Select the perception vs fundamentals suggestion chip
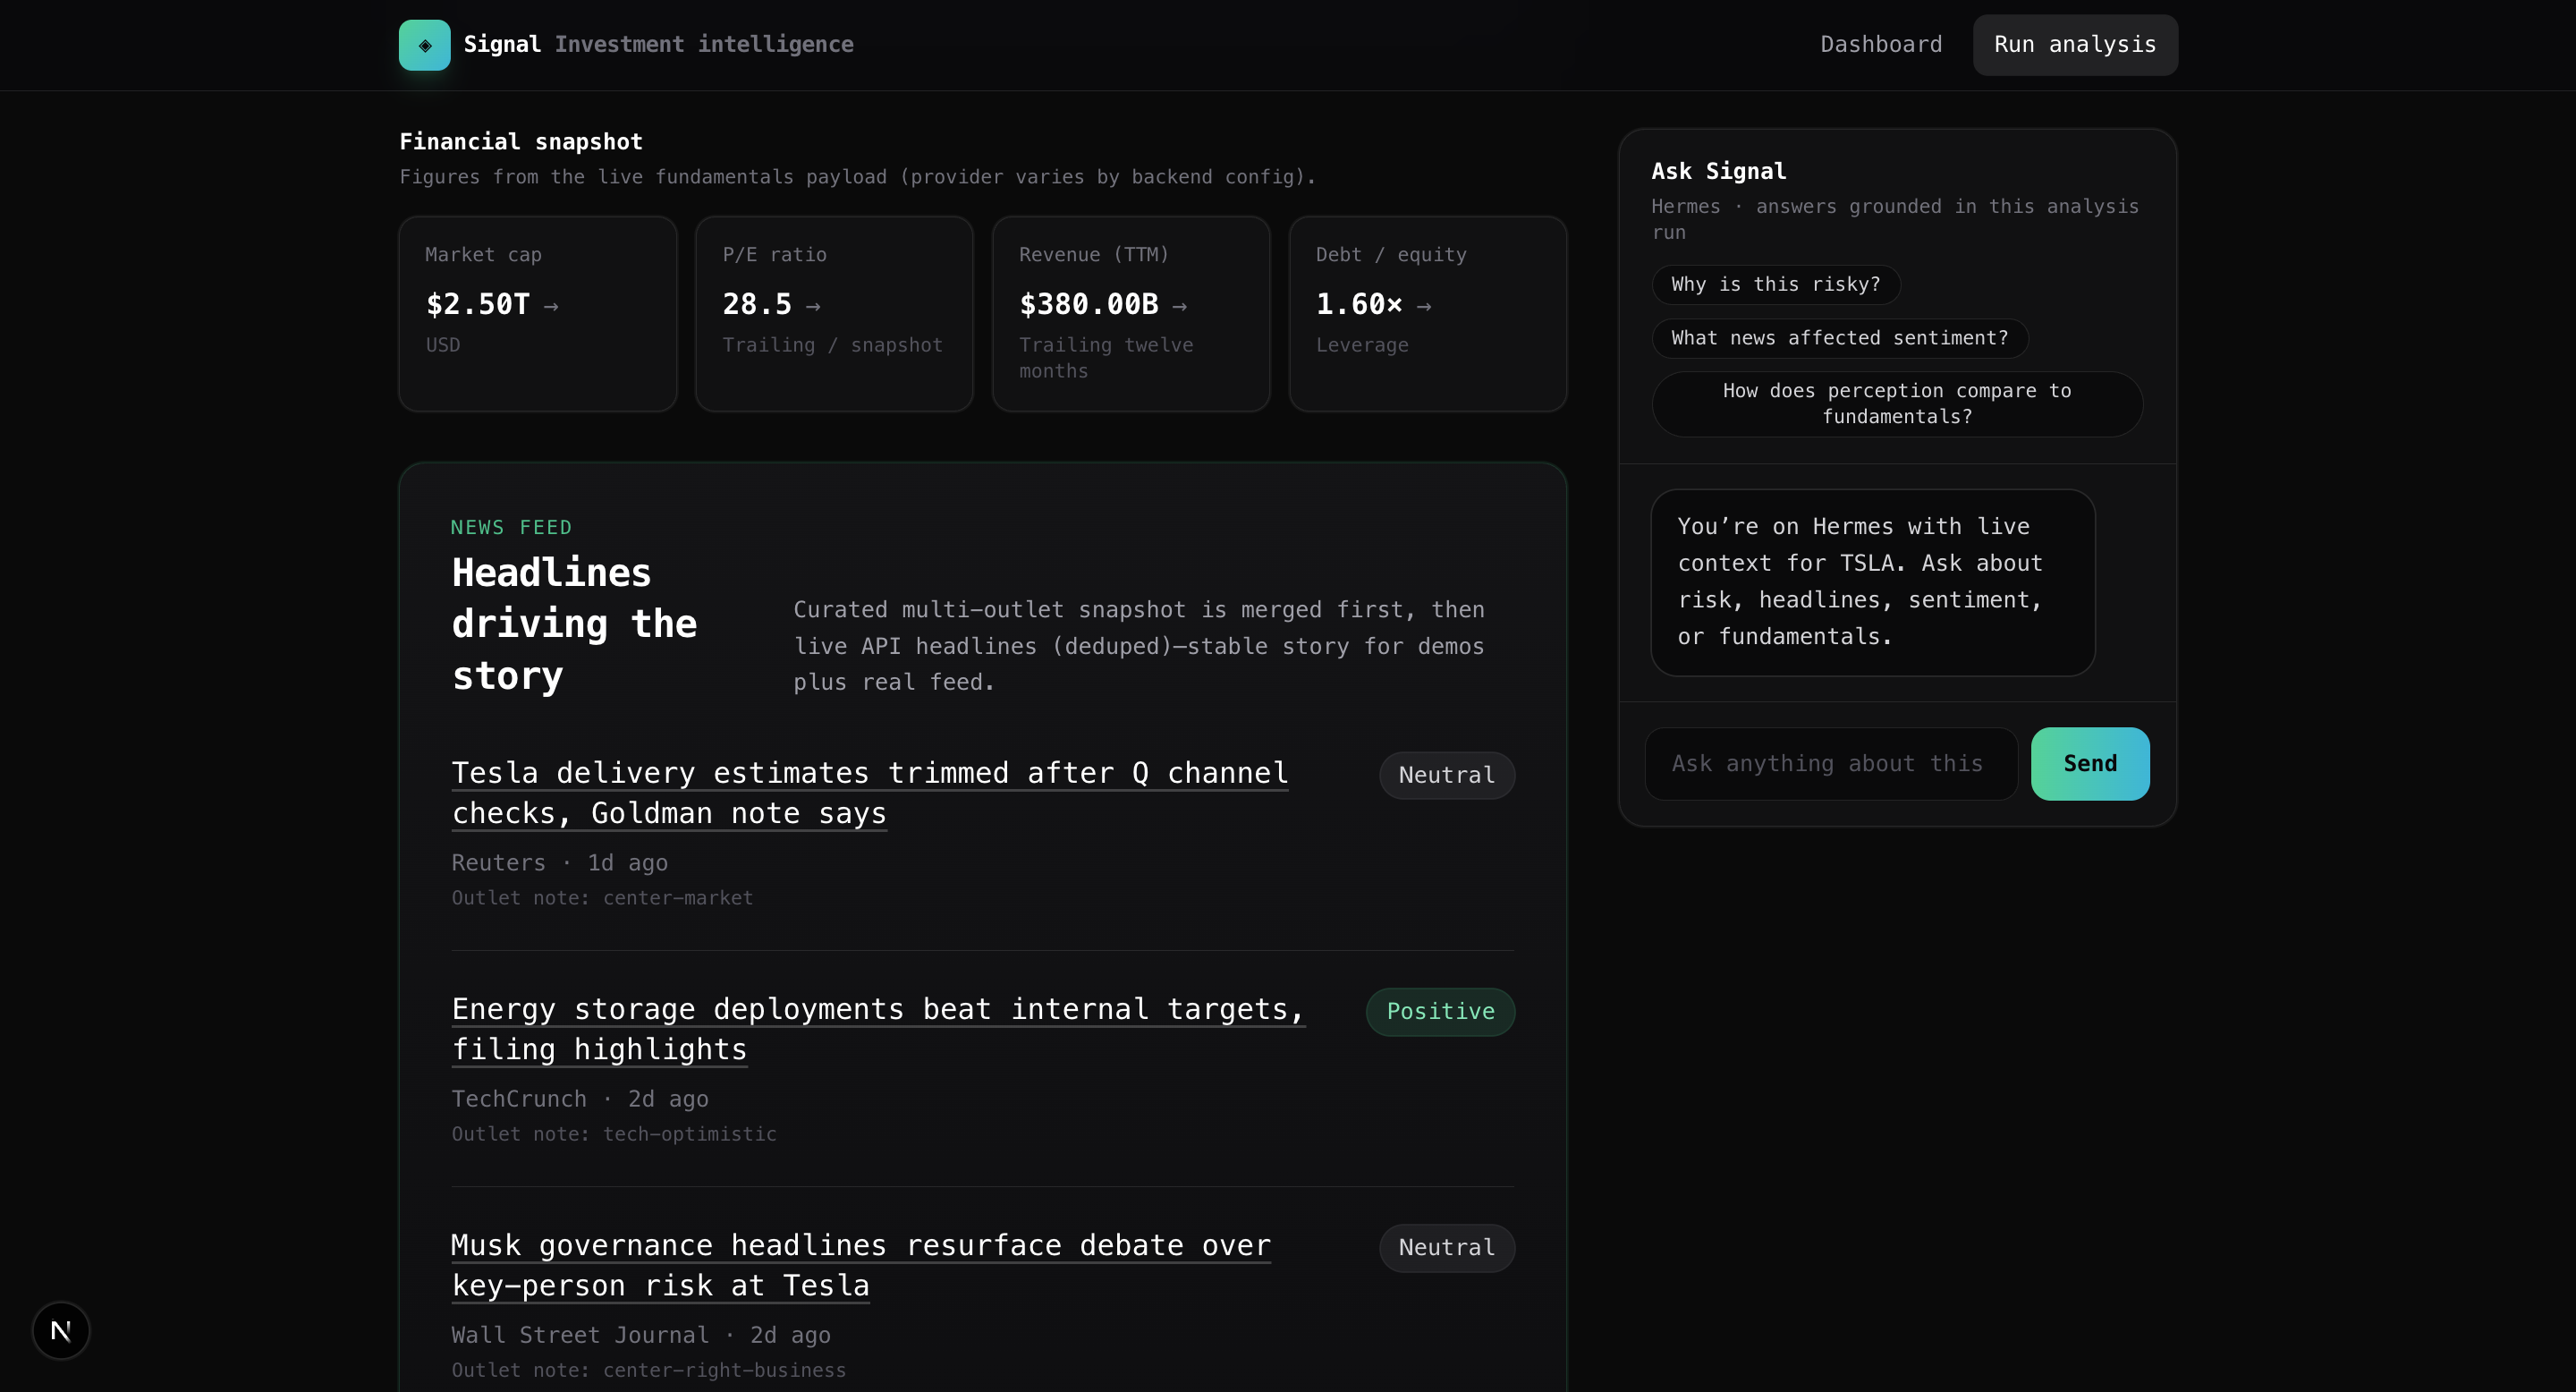This screenshot has width=2576, height=1392. click(1896, 404)
